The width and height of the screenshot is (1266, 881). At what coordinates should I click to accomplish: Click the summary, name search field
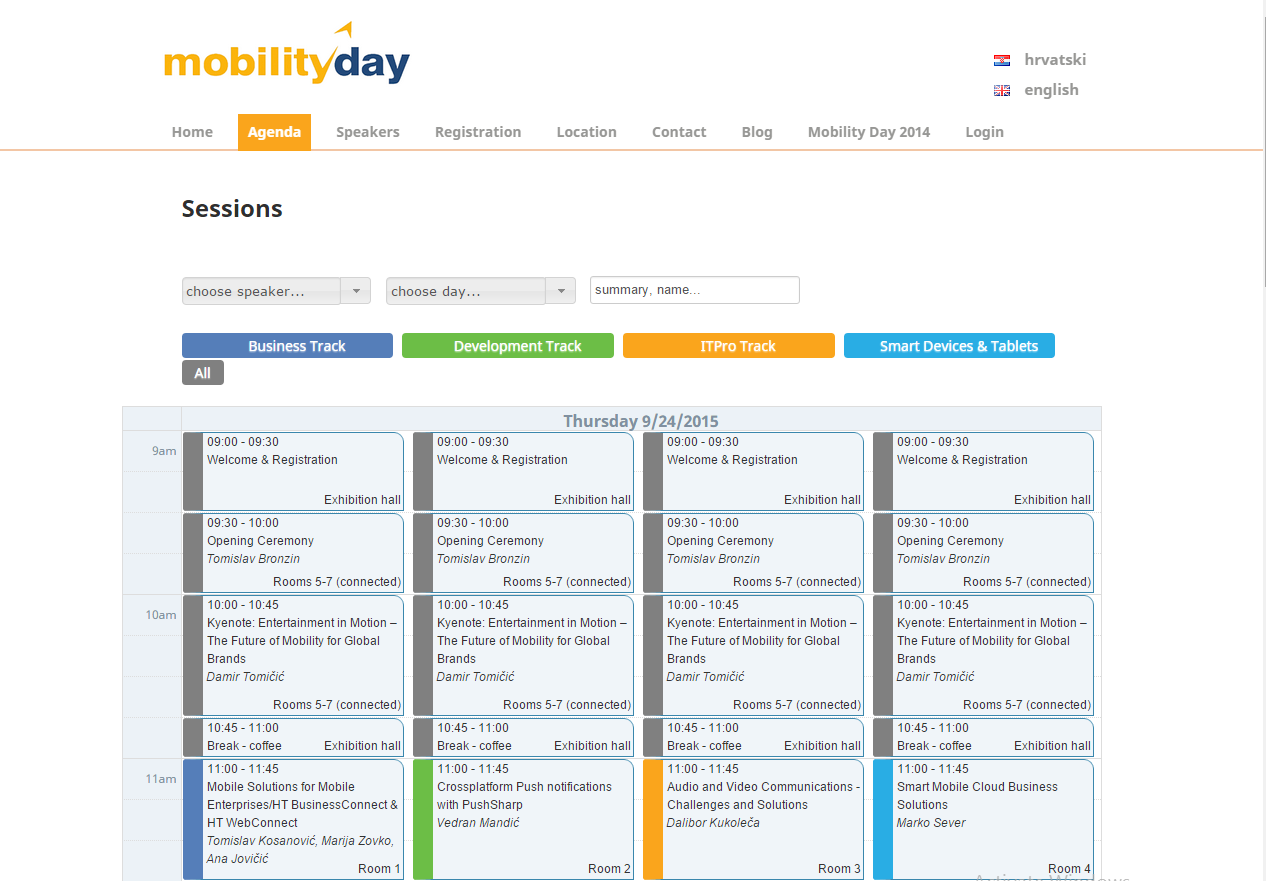(695, 290)
